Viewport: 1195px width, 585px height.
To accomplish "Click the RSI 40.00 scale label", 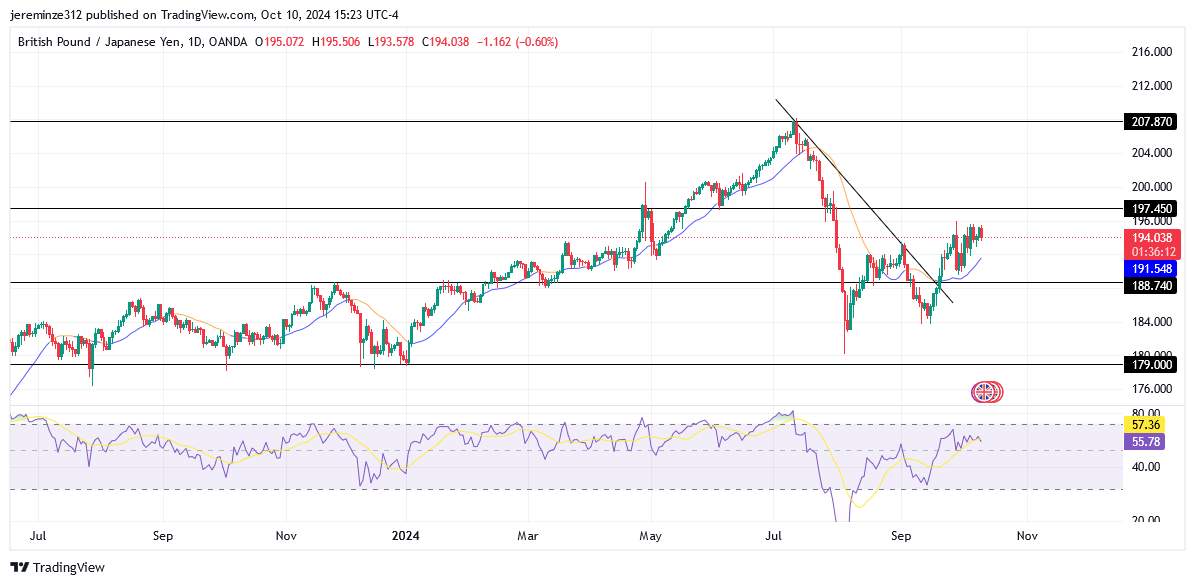I will tap(1146, 467).
